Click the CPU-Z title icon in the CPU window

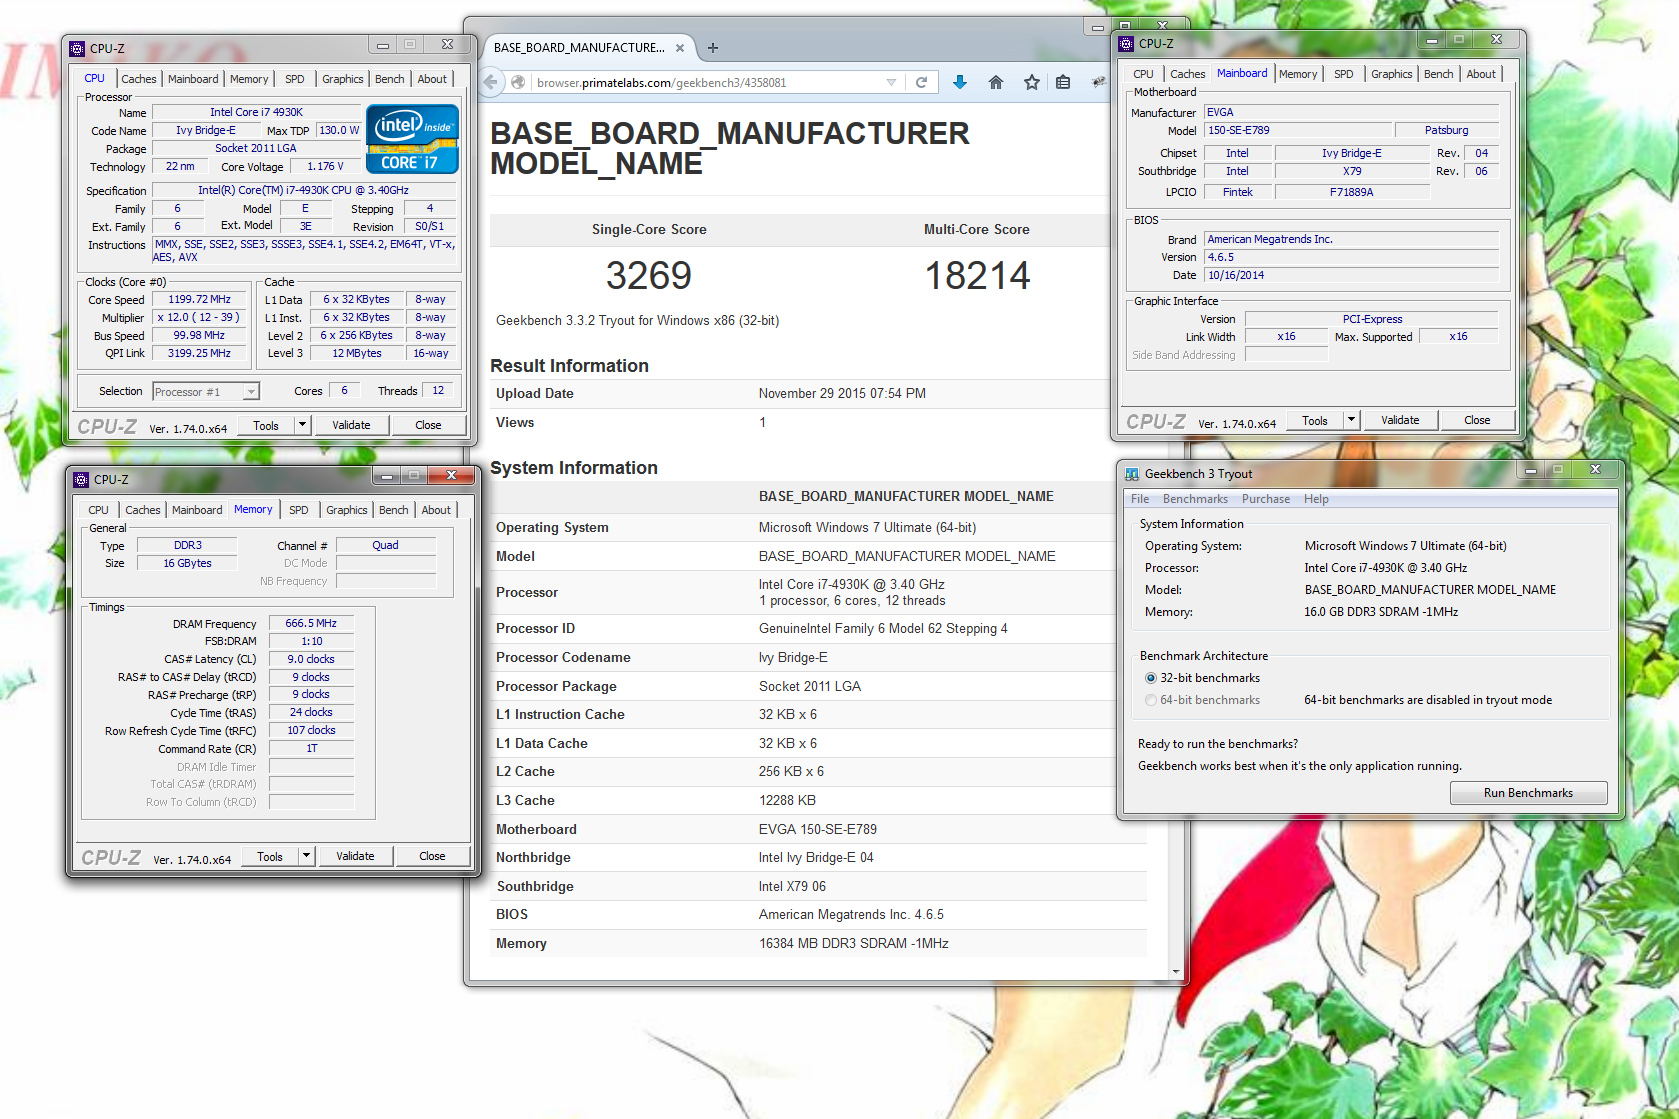(78, 48)
